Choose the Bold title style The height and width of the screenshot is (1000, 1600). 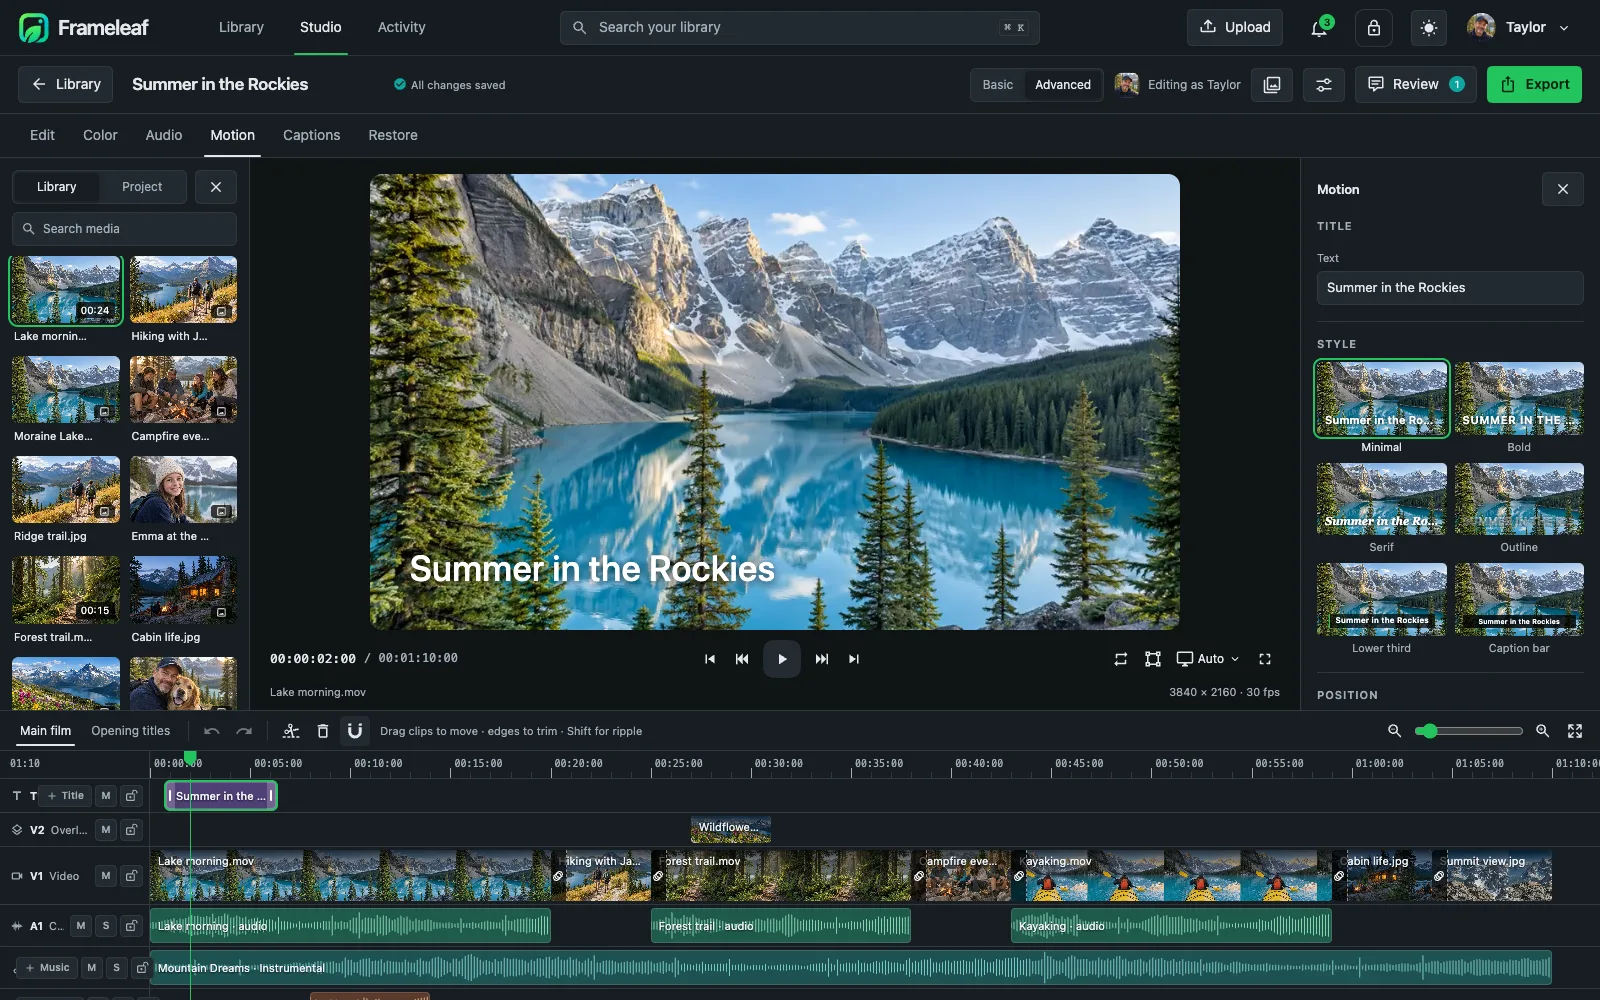(x=1519, y=407)
